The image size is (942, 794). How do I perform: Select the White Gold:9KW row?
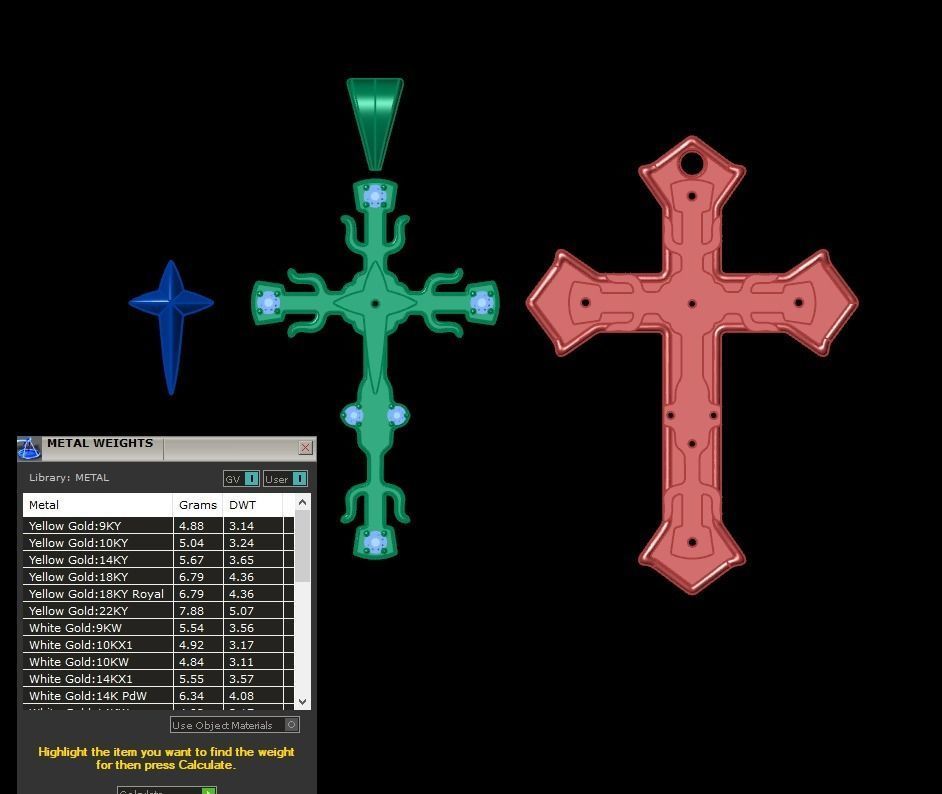click(158, 628)
